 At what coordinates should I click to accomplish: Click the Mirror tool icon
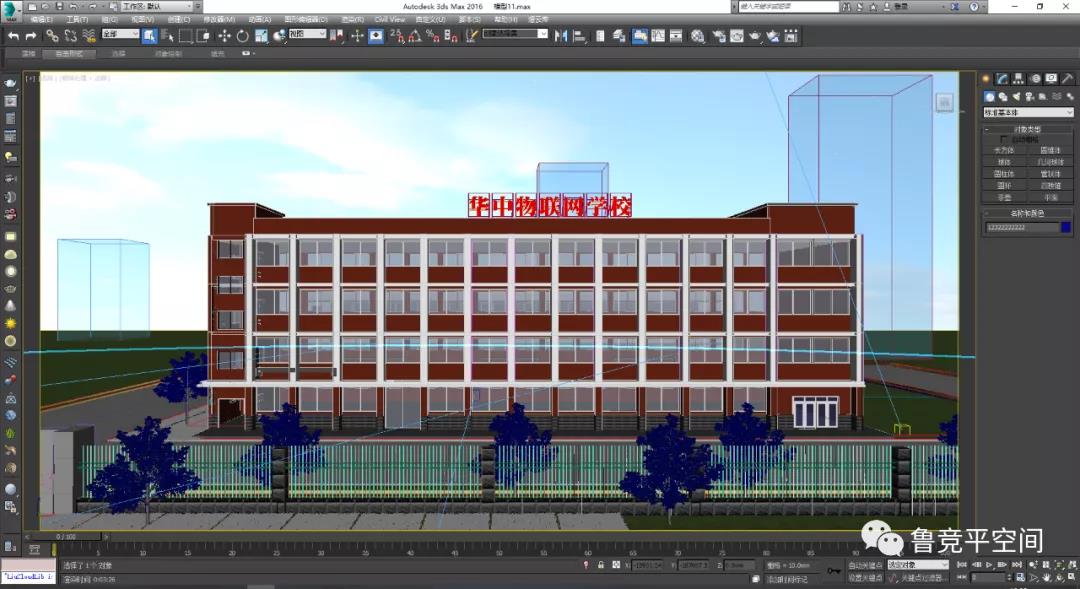pos(559,36)
